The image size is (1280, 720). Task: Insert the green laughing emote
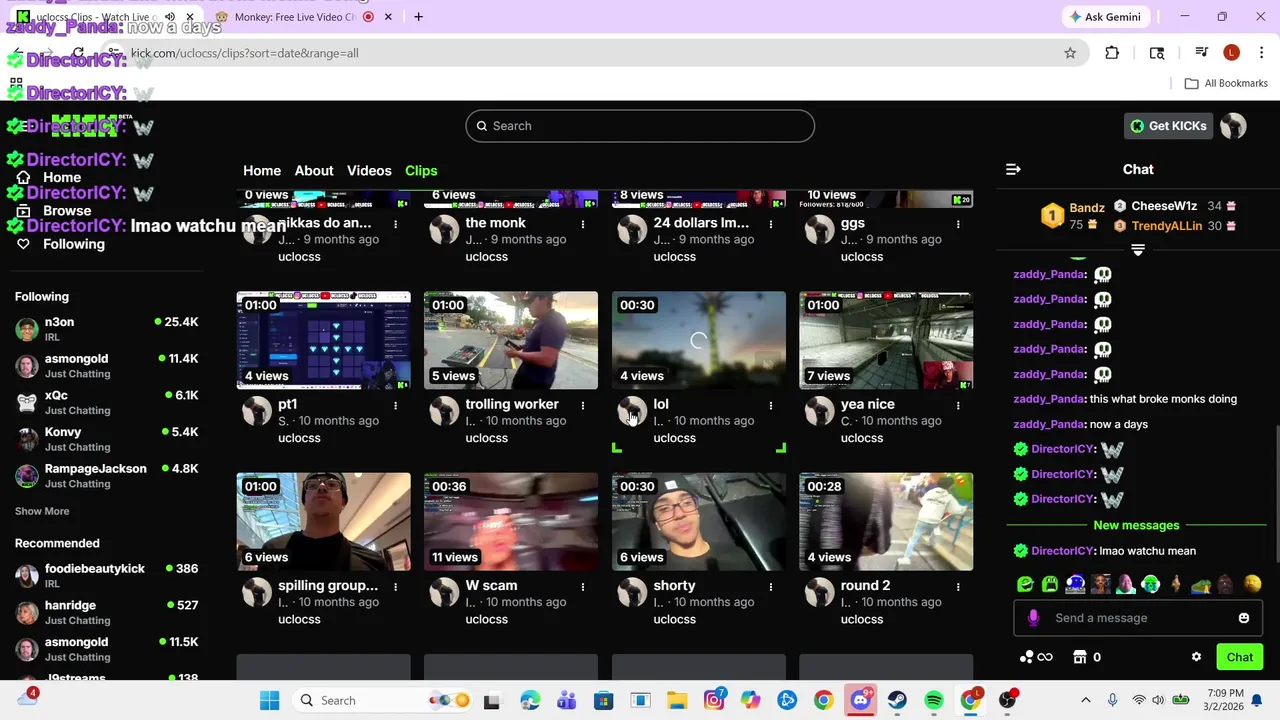[1025, 584]
